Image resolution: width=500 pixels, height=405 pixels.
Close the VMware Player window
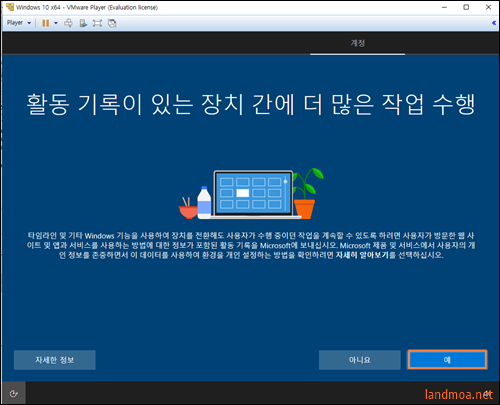pos(488,7)
